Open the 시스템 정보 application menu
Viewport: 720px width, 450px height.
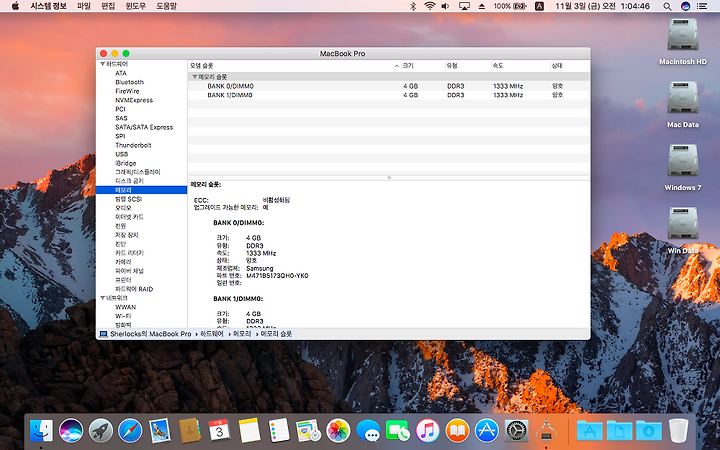(x=48, y=6)
